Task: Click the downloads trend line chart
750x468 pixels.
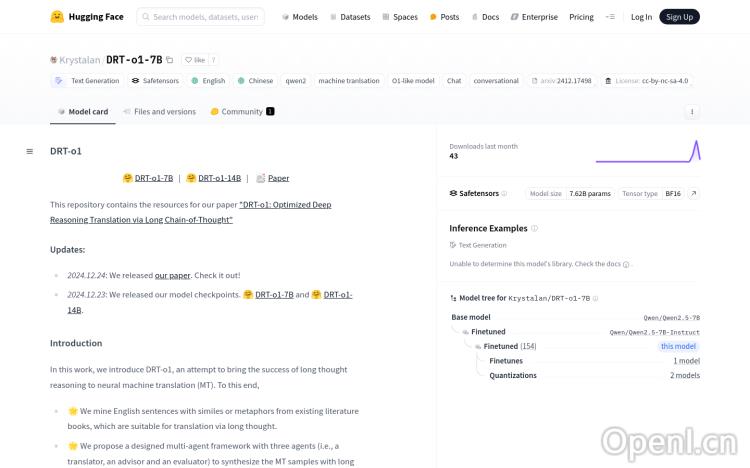Action: tap(647, 151)
